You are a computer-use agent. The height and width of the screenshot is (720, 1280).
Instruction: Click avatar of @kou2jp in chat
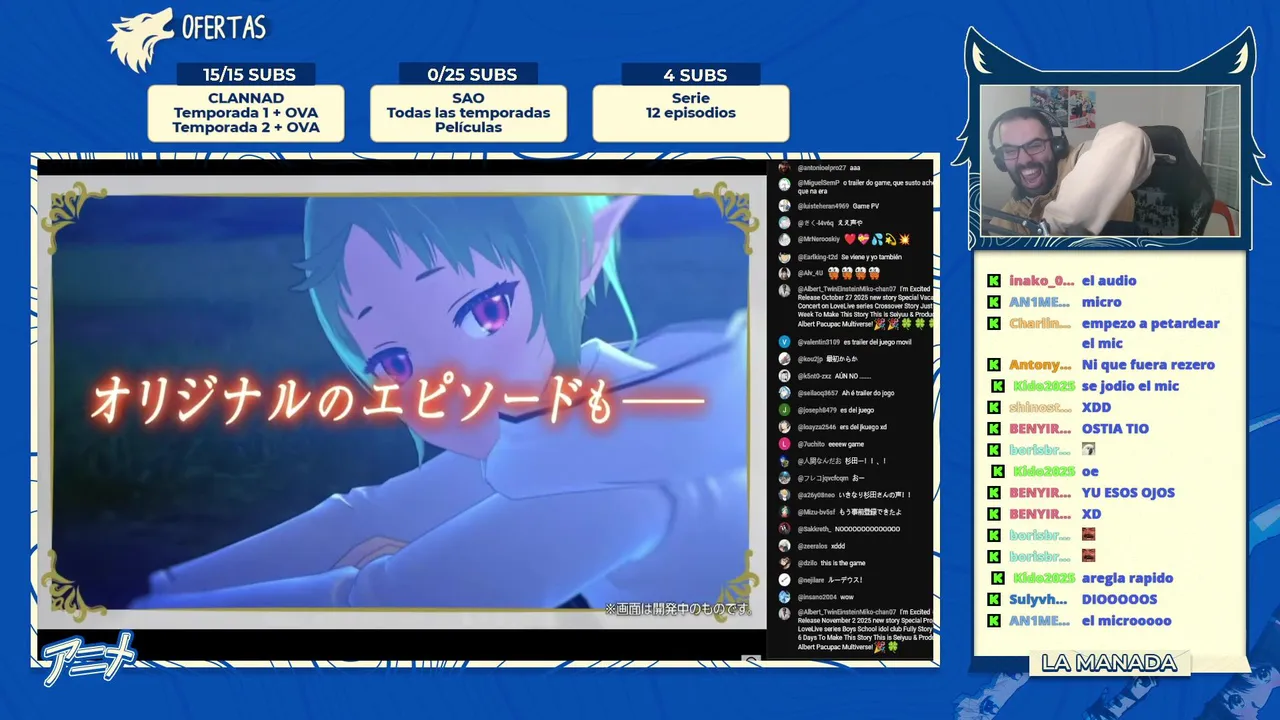[785, 359]
